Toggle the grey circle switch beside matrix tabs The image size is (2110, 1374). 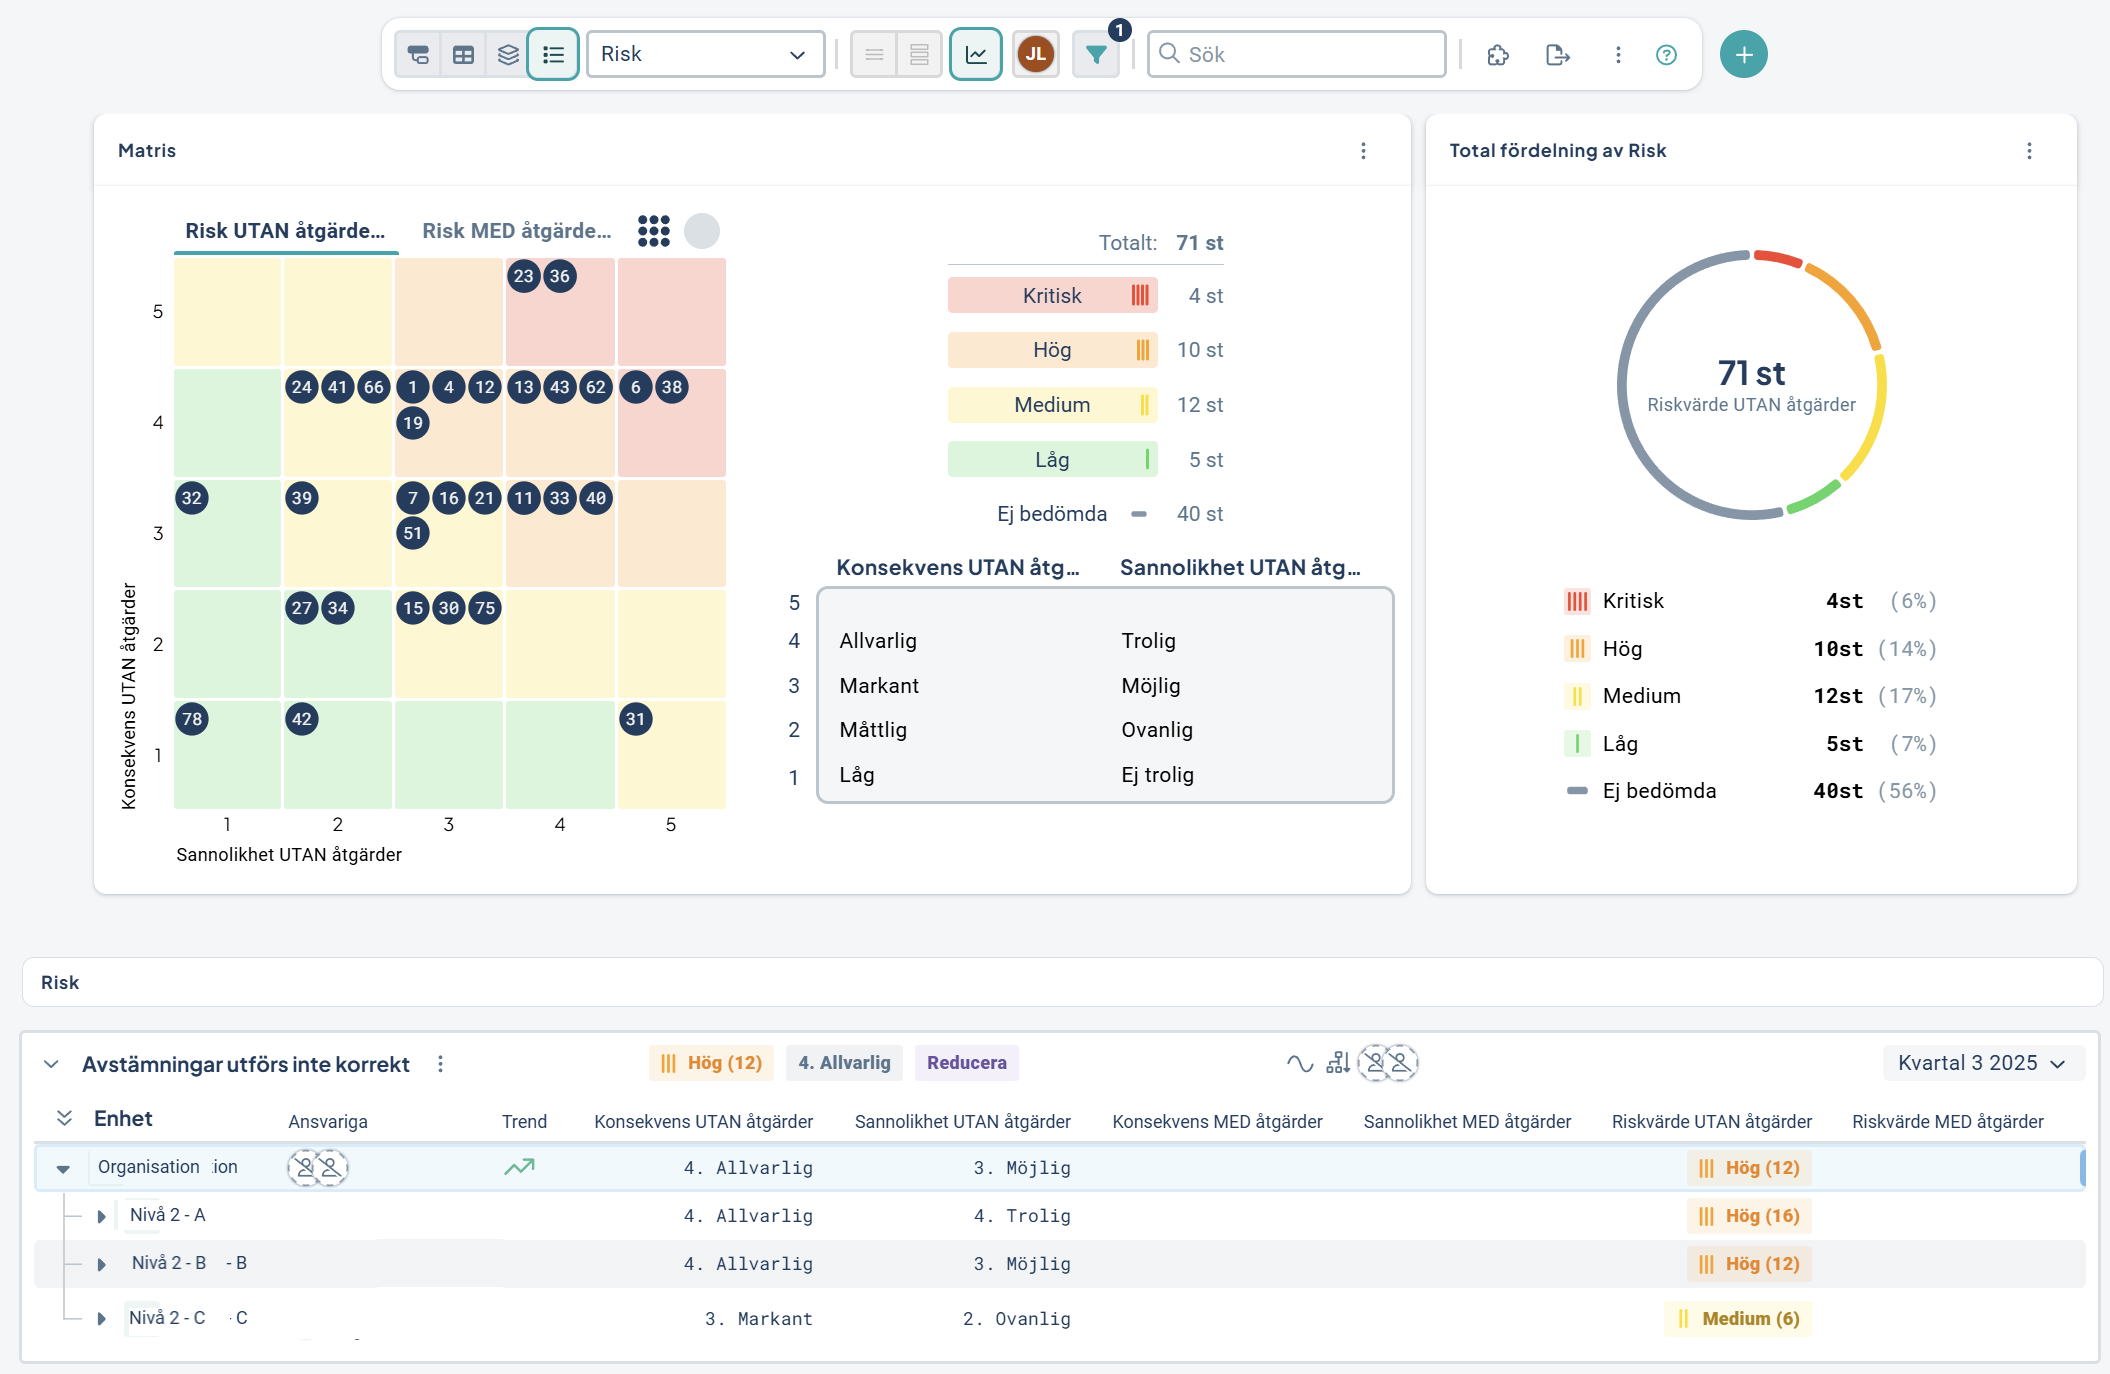702,231
